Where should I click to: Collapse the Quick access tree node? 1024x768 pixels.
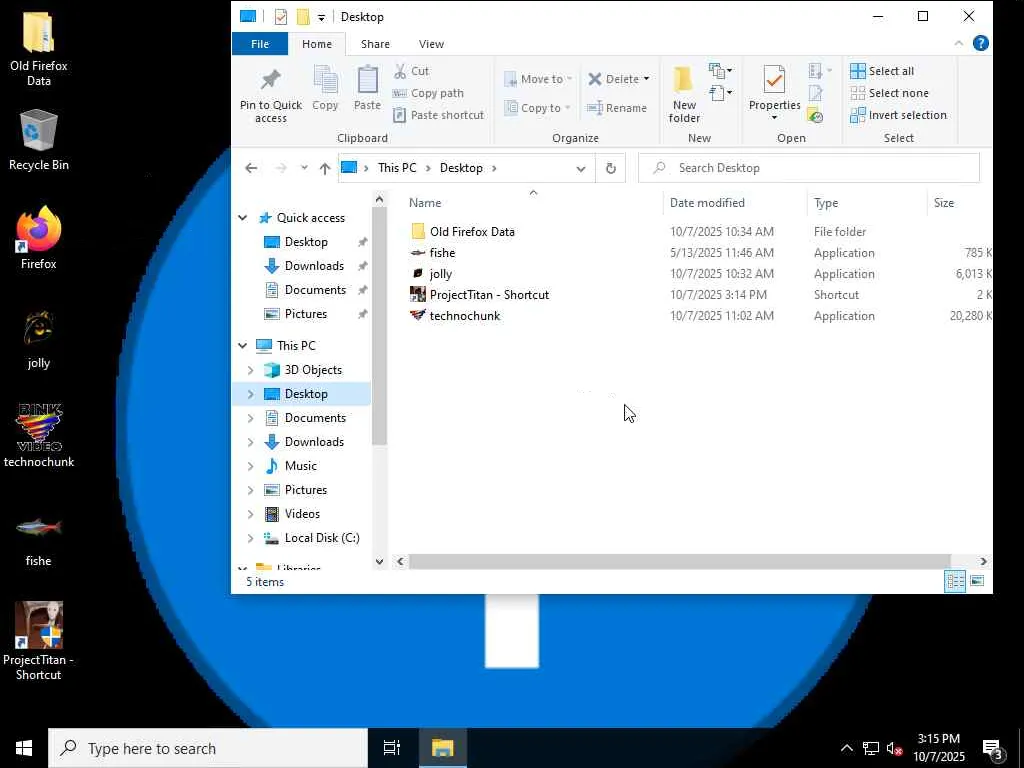pos(243,217)
